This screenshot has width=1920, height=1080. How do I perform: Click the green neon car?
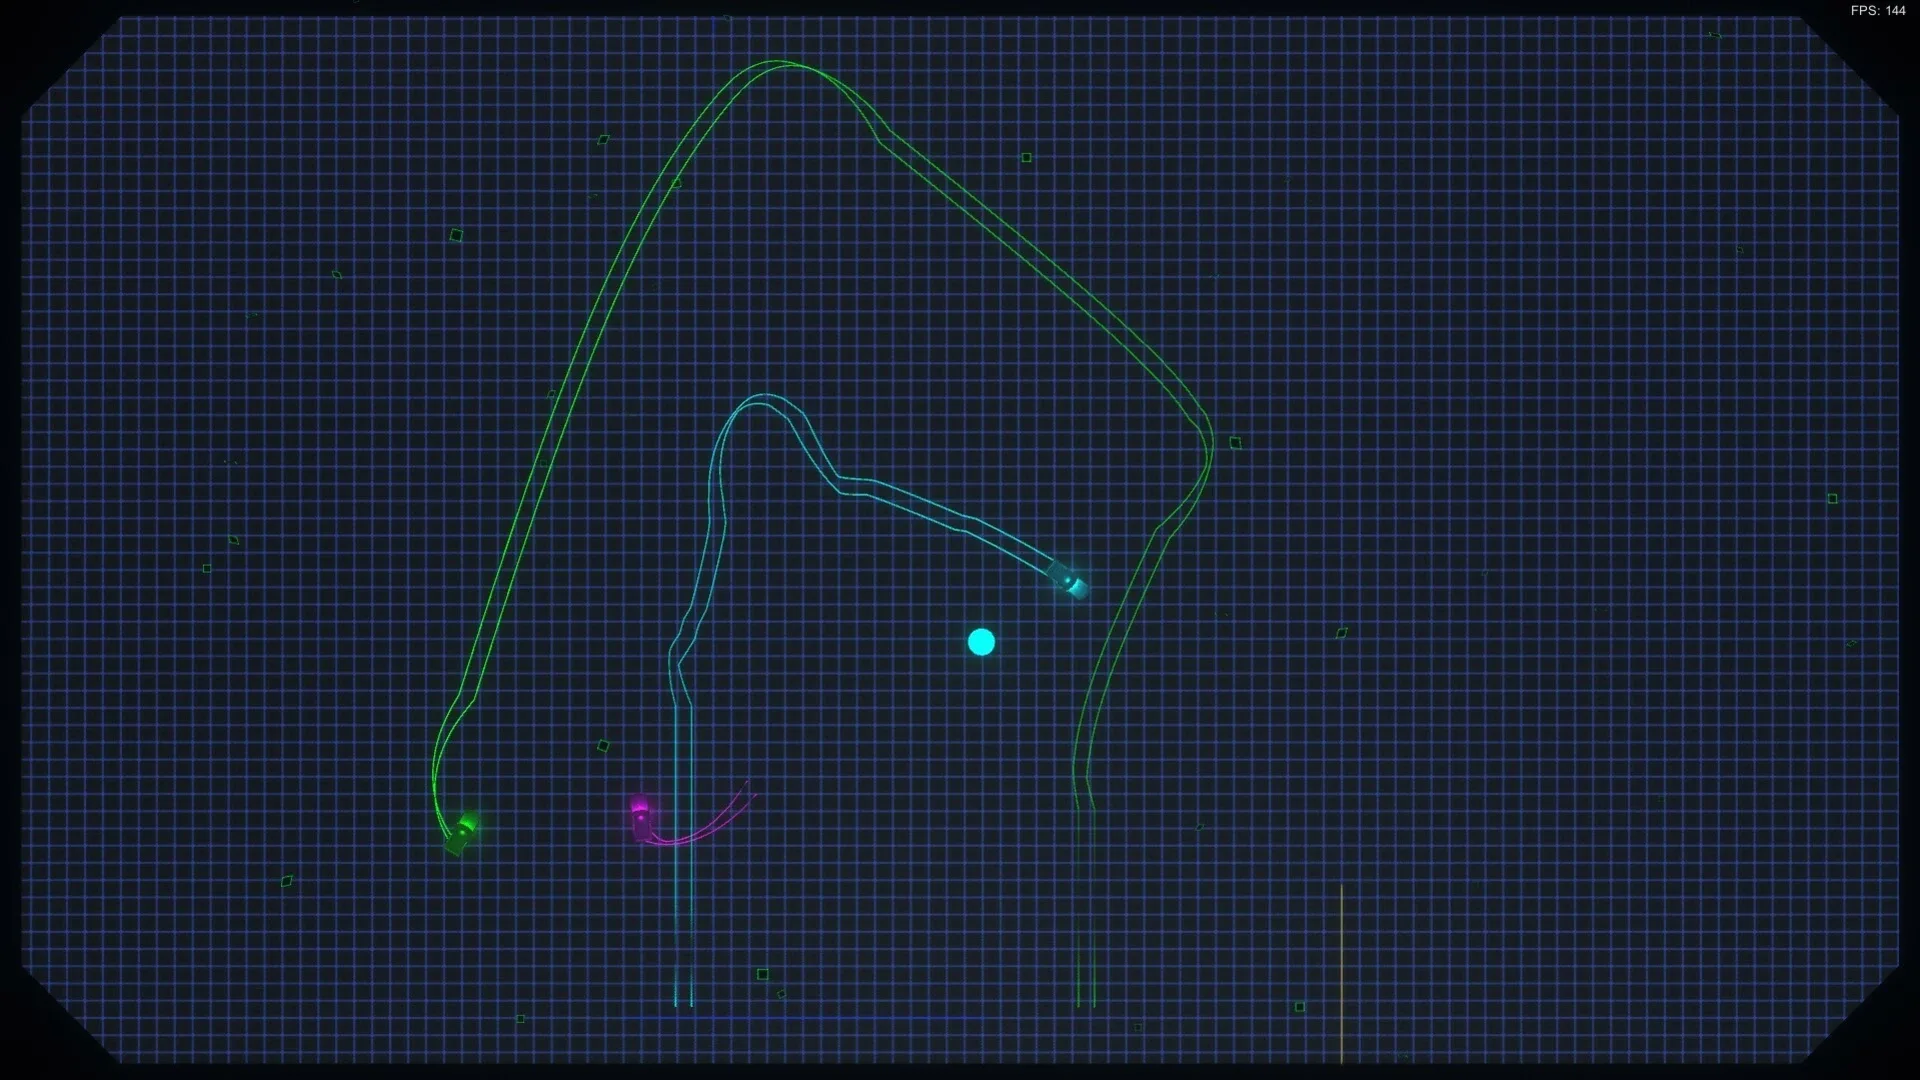(462, 832)
